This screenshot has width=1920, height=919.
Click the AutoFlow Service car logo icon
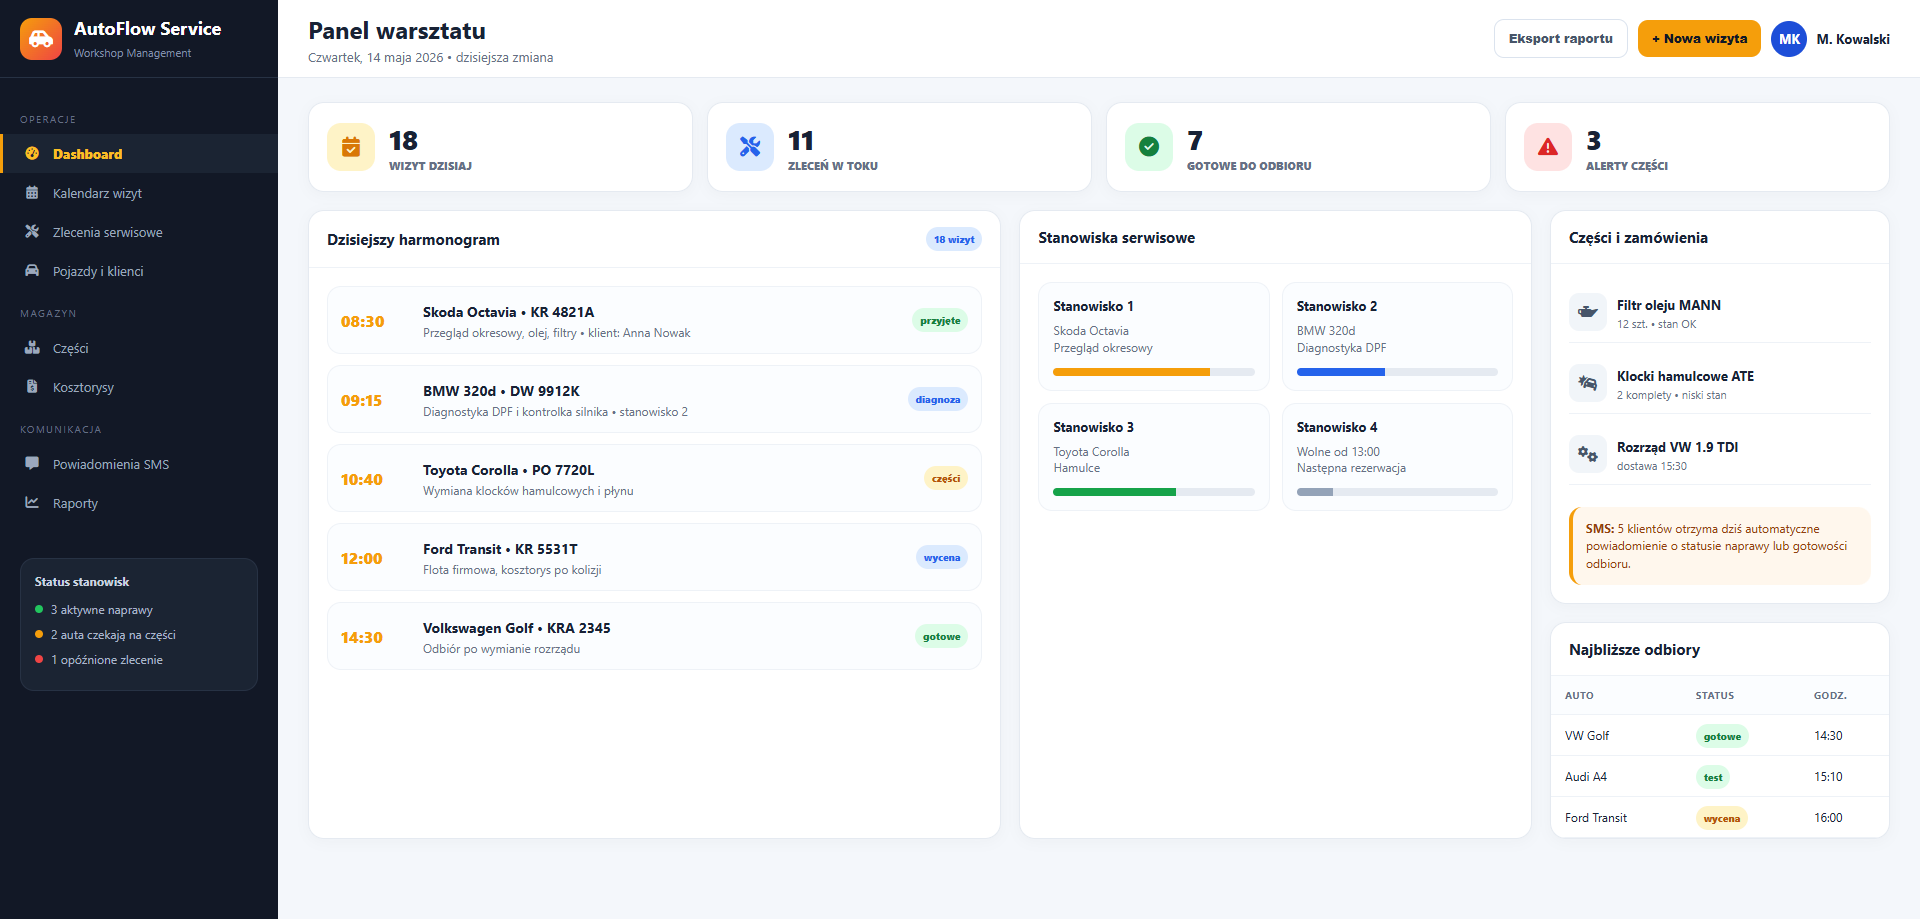(41, 39)
